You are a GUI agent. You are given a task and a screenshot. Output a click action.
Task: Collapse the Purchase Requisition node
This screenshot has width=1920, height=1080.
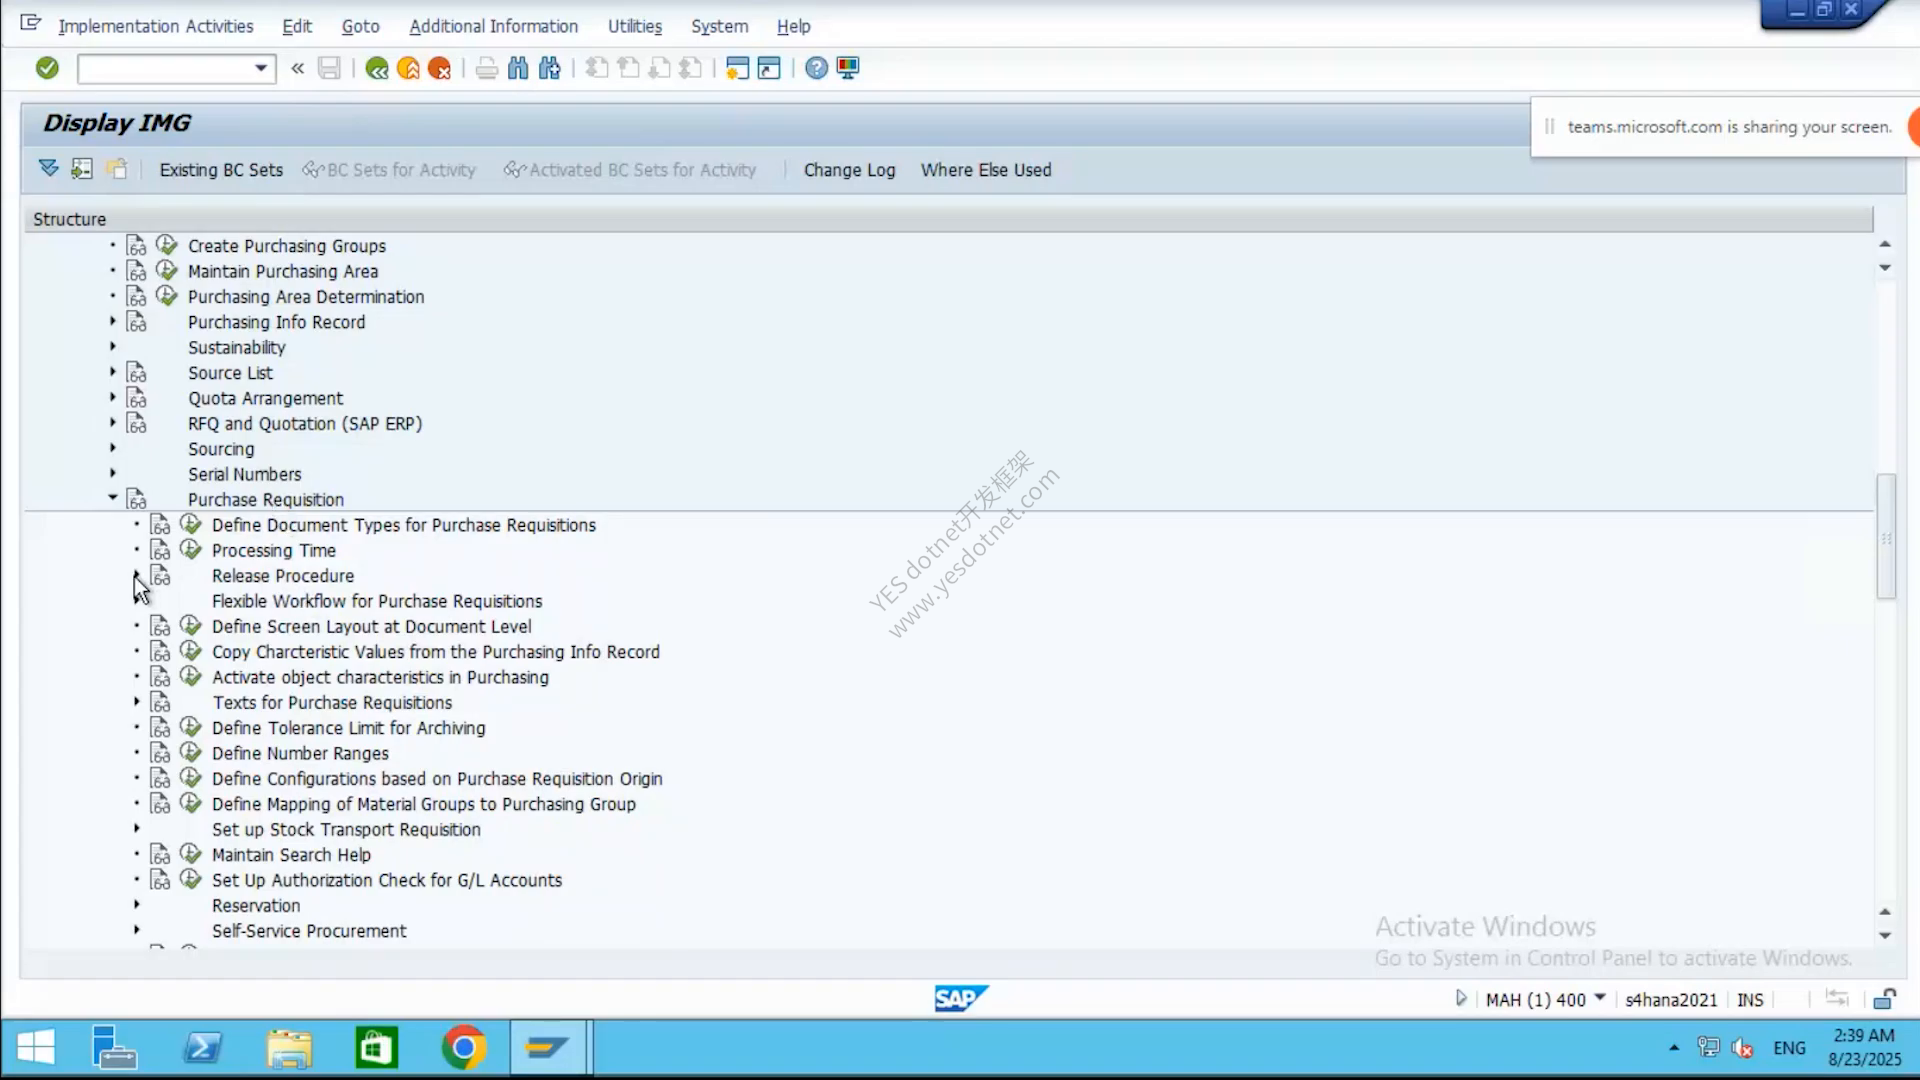[112, 498]
